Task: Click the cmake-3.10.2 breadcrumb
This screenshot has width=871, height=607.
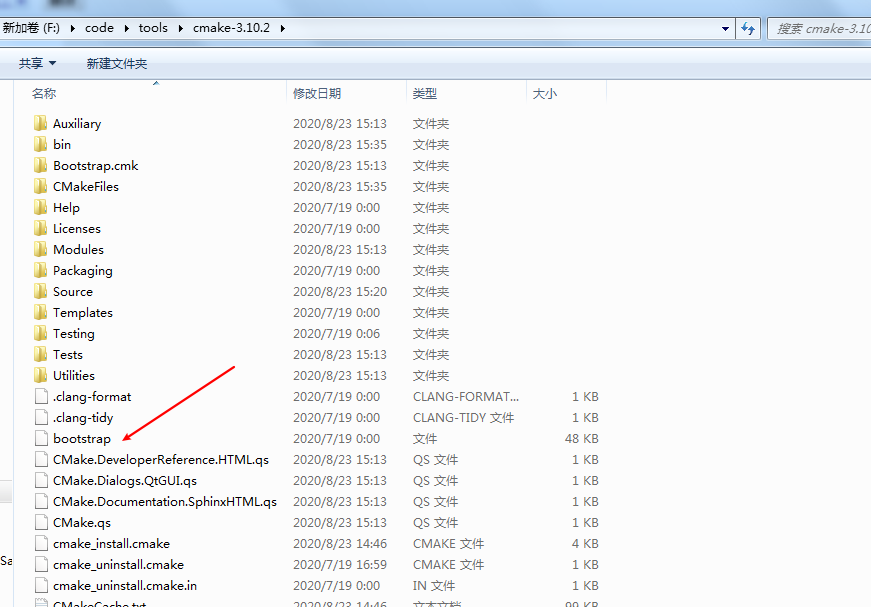Action: pos(232,28)
